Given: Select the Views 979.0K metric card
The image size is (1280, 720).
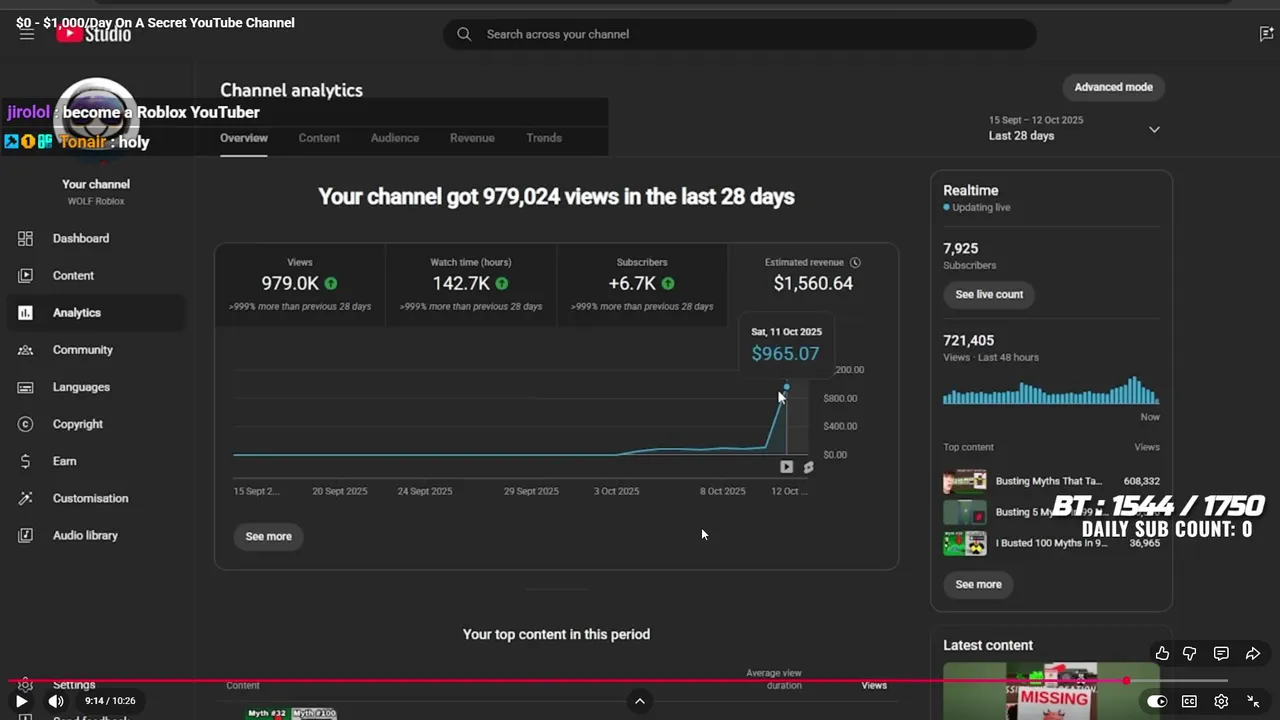Looking at the screenshot, I should 300,284.
